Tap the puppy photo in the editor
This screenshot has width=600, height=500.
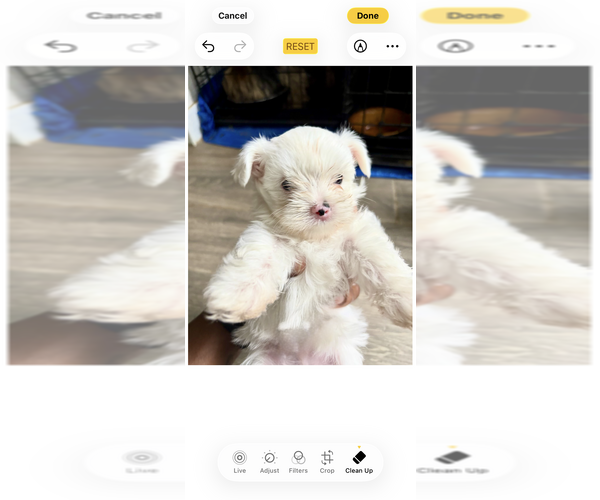(x=300, y=215)
